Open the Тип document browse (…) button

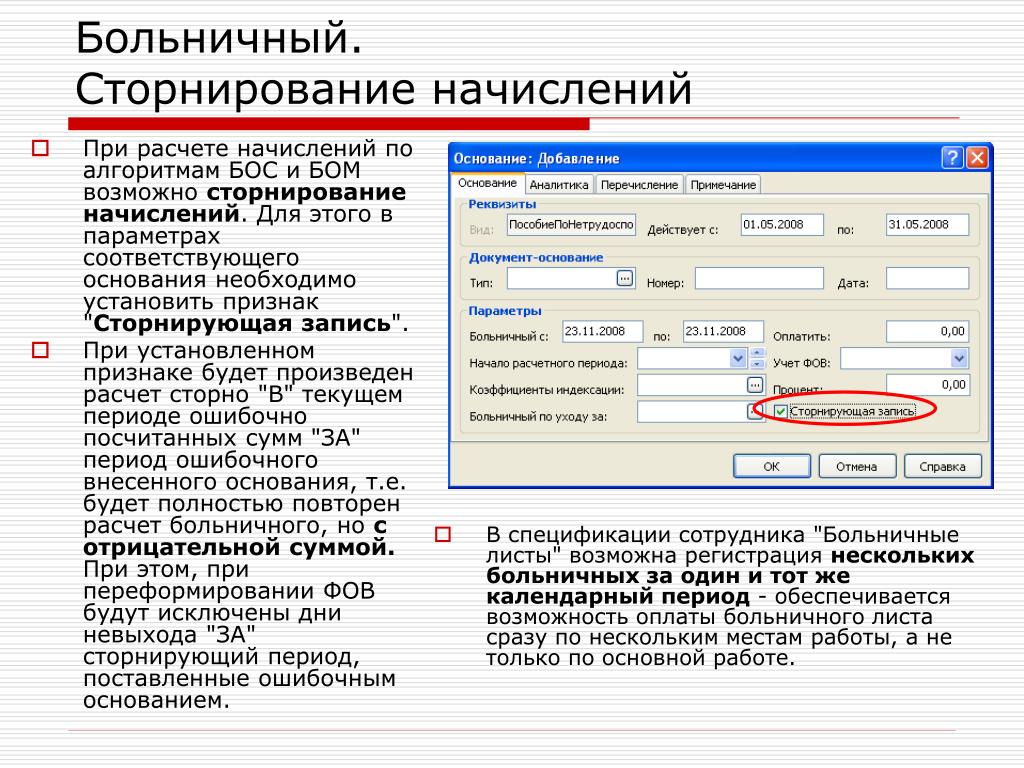(625, 278)
